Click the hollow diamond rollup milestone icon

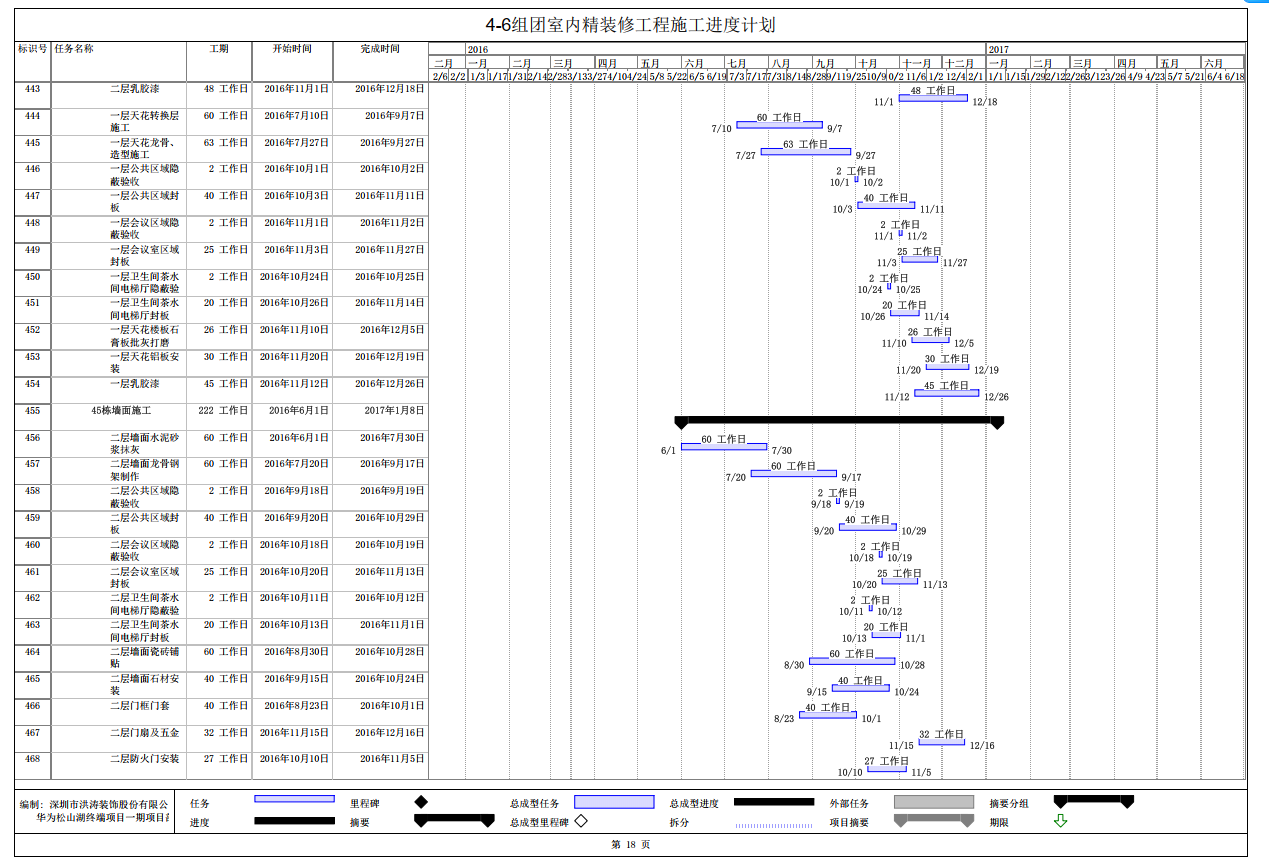click(580, 822)
